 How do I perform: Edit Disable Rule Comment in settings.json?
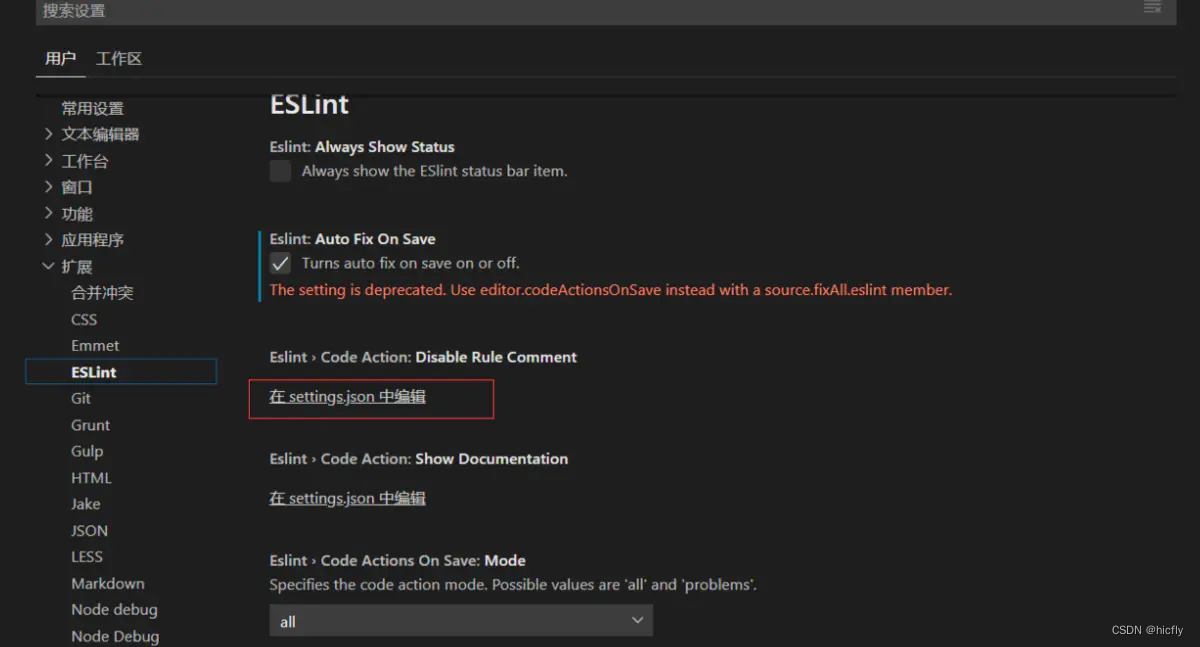pos(348,397)
